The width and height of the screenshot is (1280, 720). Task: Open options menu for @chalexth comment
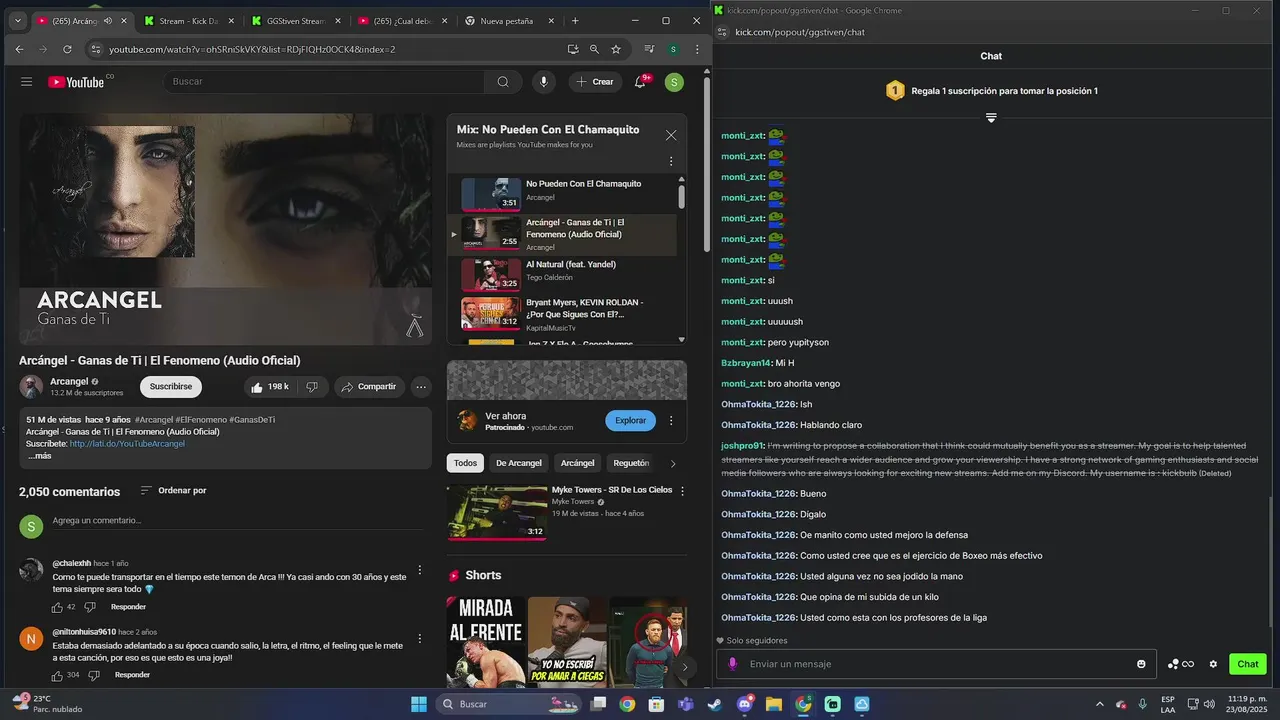click(x=420, y=570)
